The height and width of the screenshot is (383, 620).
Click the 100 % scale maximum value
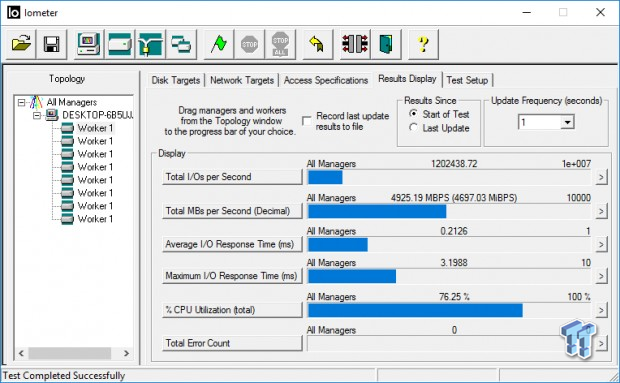[579, 297]
